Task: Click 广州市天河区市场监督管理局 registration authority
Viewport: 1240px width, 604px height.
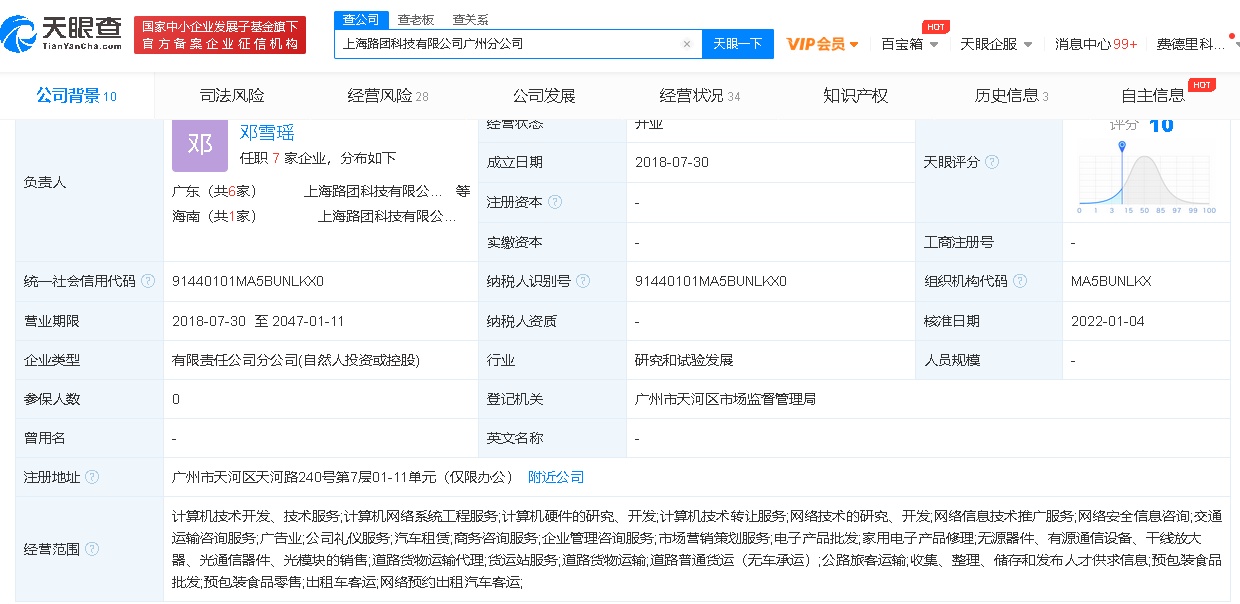Action: tap(725, 399)
